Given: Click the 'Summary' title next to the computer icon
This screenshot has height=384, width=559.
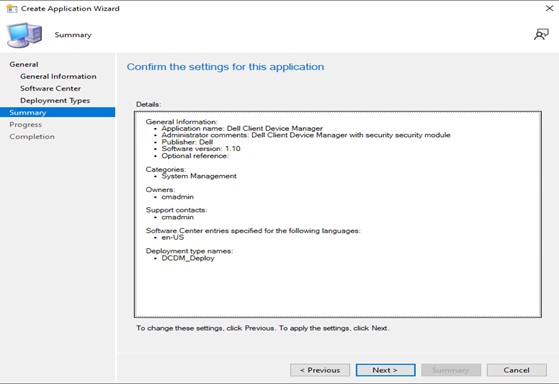Looking at the screenshot, I should pyautogui.click(x=73, y=35).
